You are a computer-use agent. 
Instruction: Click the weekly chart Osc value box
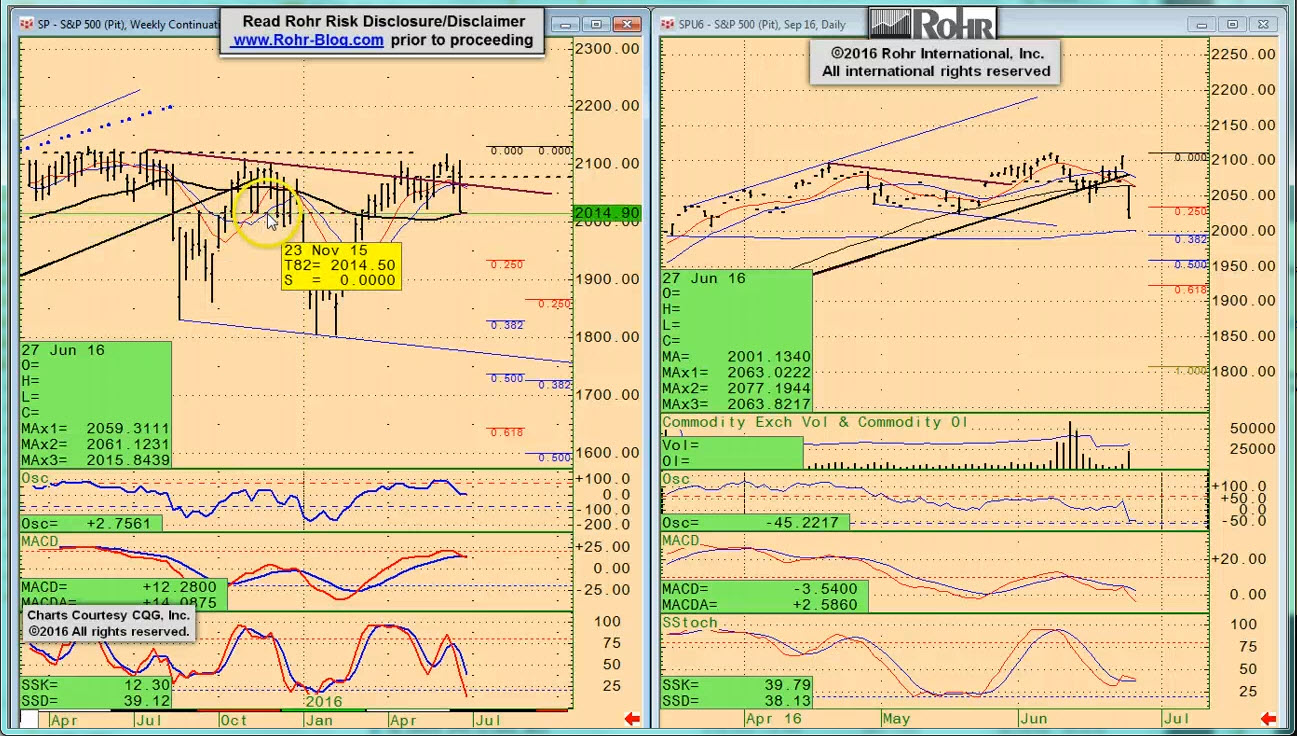[x=90, y=523]
